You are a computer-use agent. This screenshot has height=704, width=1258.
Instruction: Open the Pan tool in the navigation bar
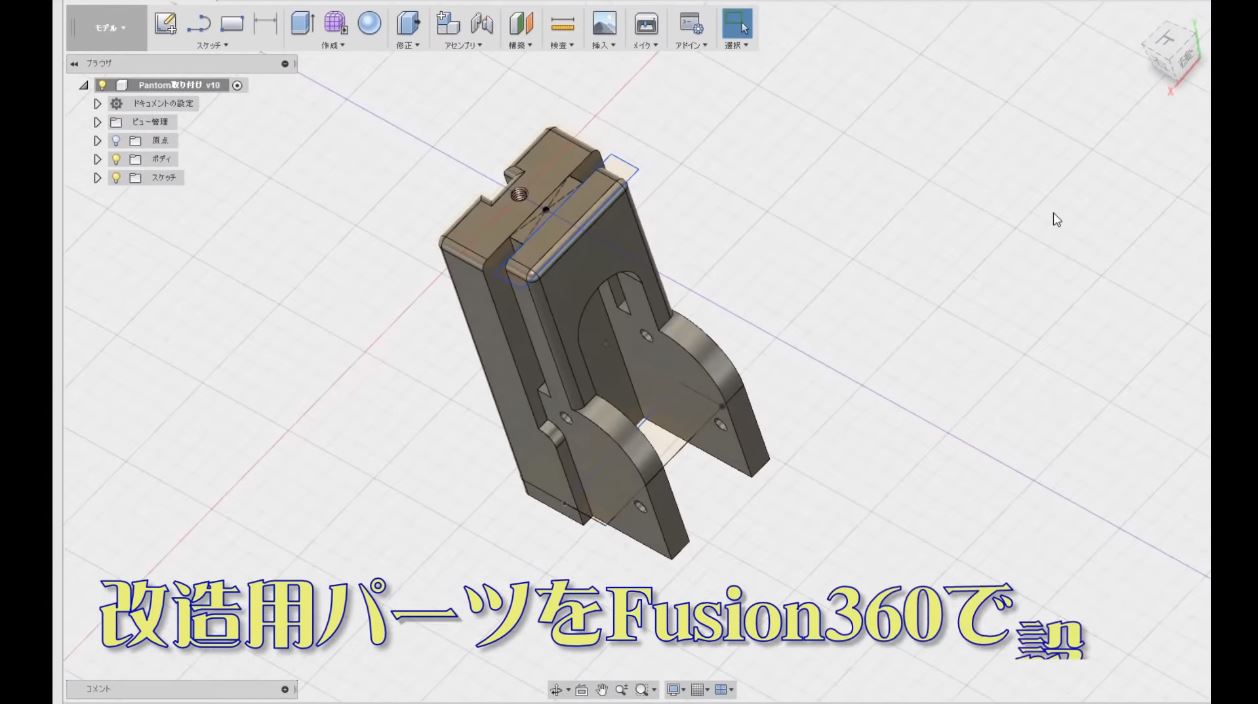pos(602,689)
